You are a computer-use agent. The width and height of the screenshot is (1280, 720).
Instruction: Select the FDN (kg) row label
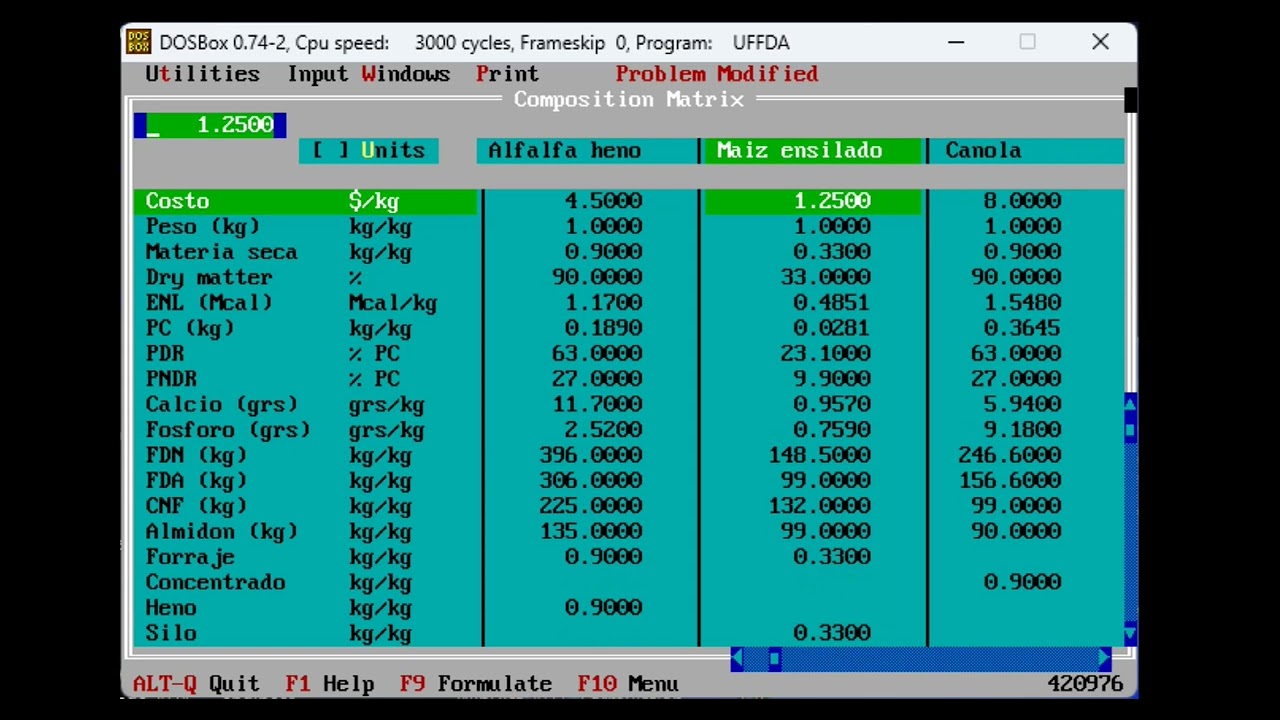coord(196,455)
